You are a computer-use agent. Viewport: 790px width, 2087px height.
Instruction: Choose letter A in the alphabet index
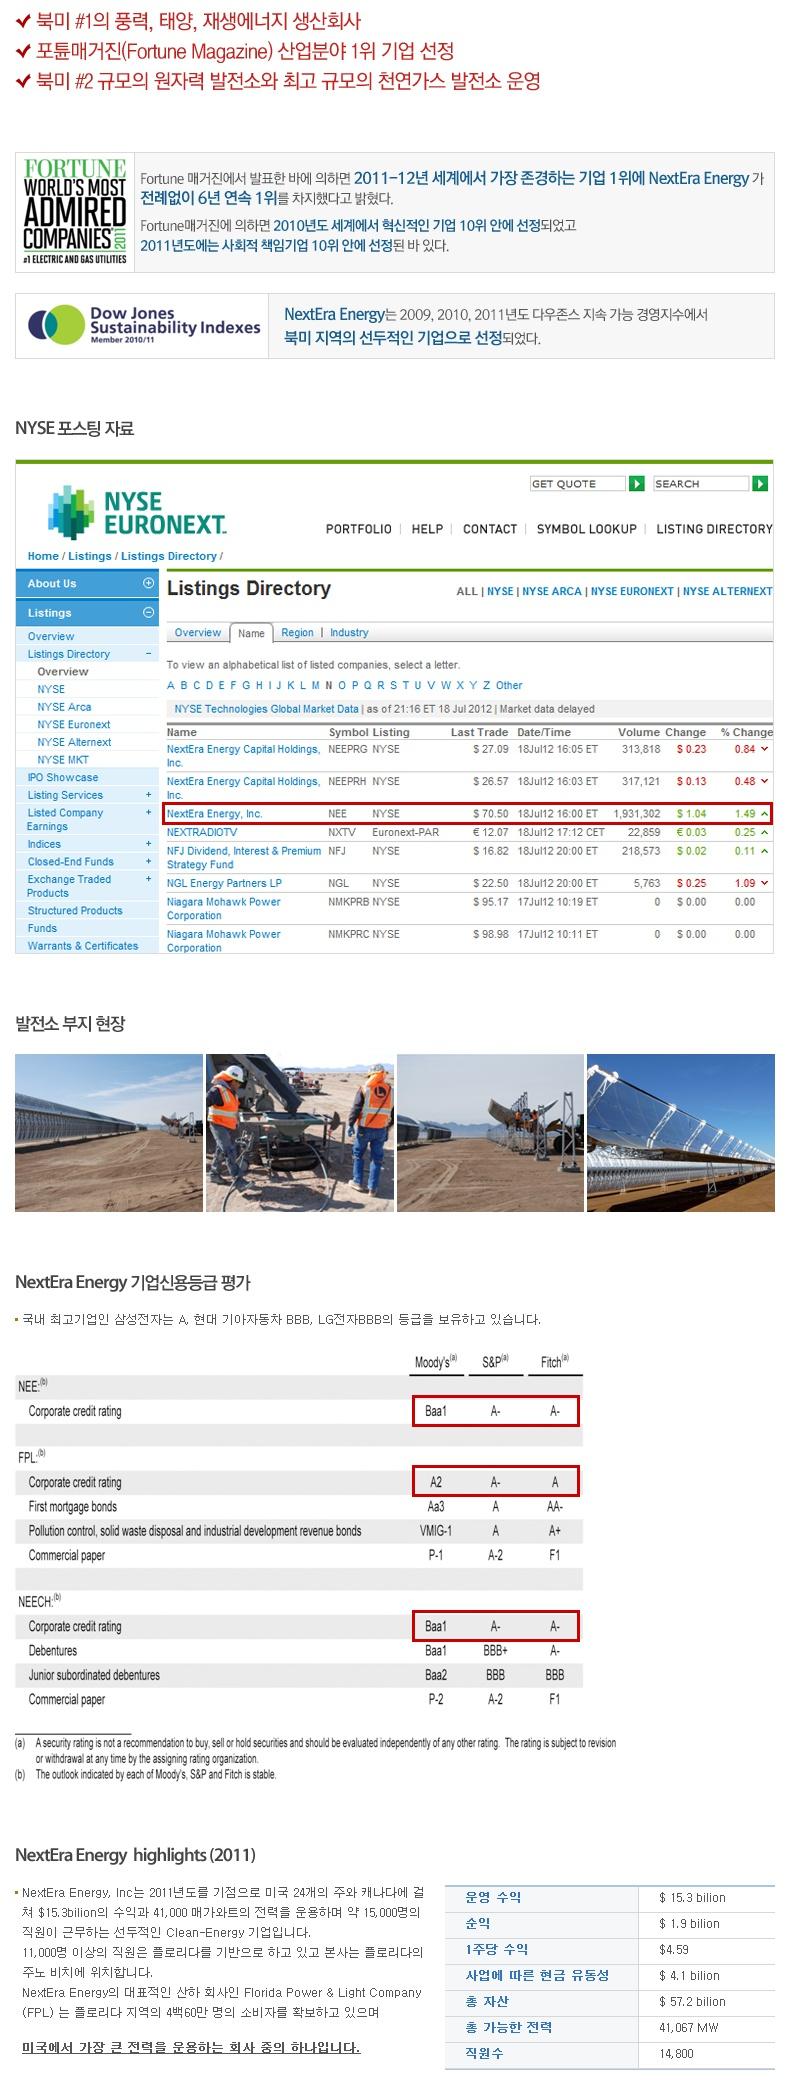point(171,686)
